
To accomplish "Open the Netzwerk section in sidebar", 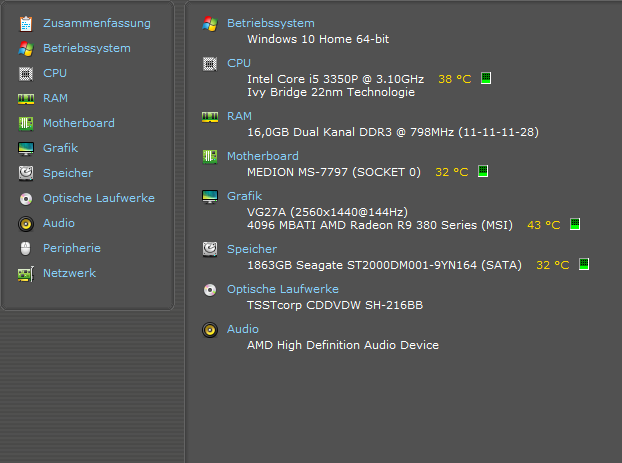I will [69, 273].
